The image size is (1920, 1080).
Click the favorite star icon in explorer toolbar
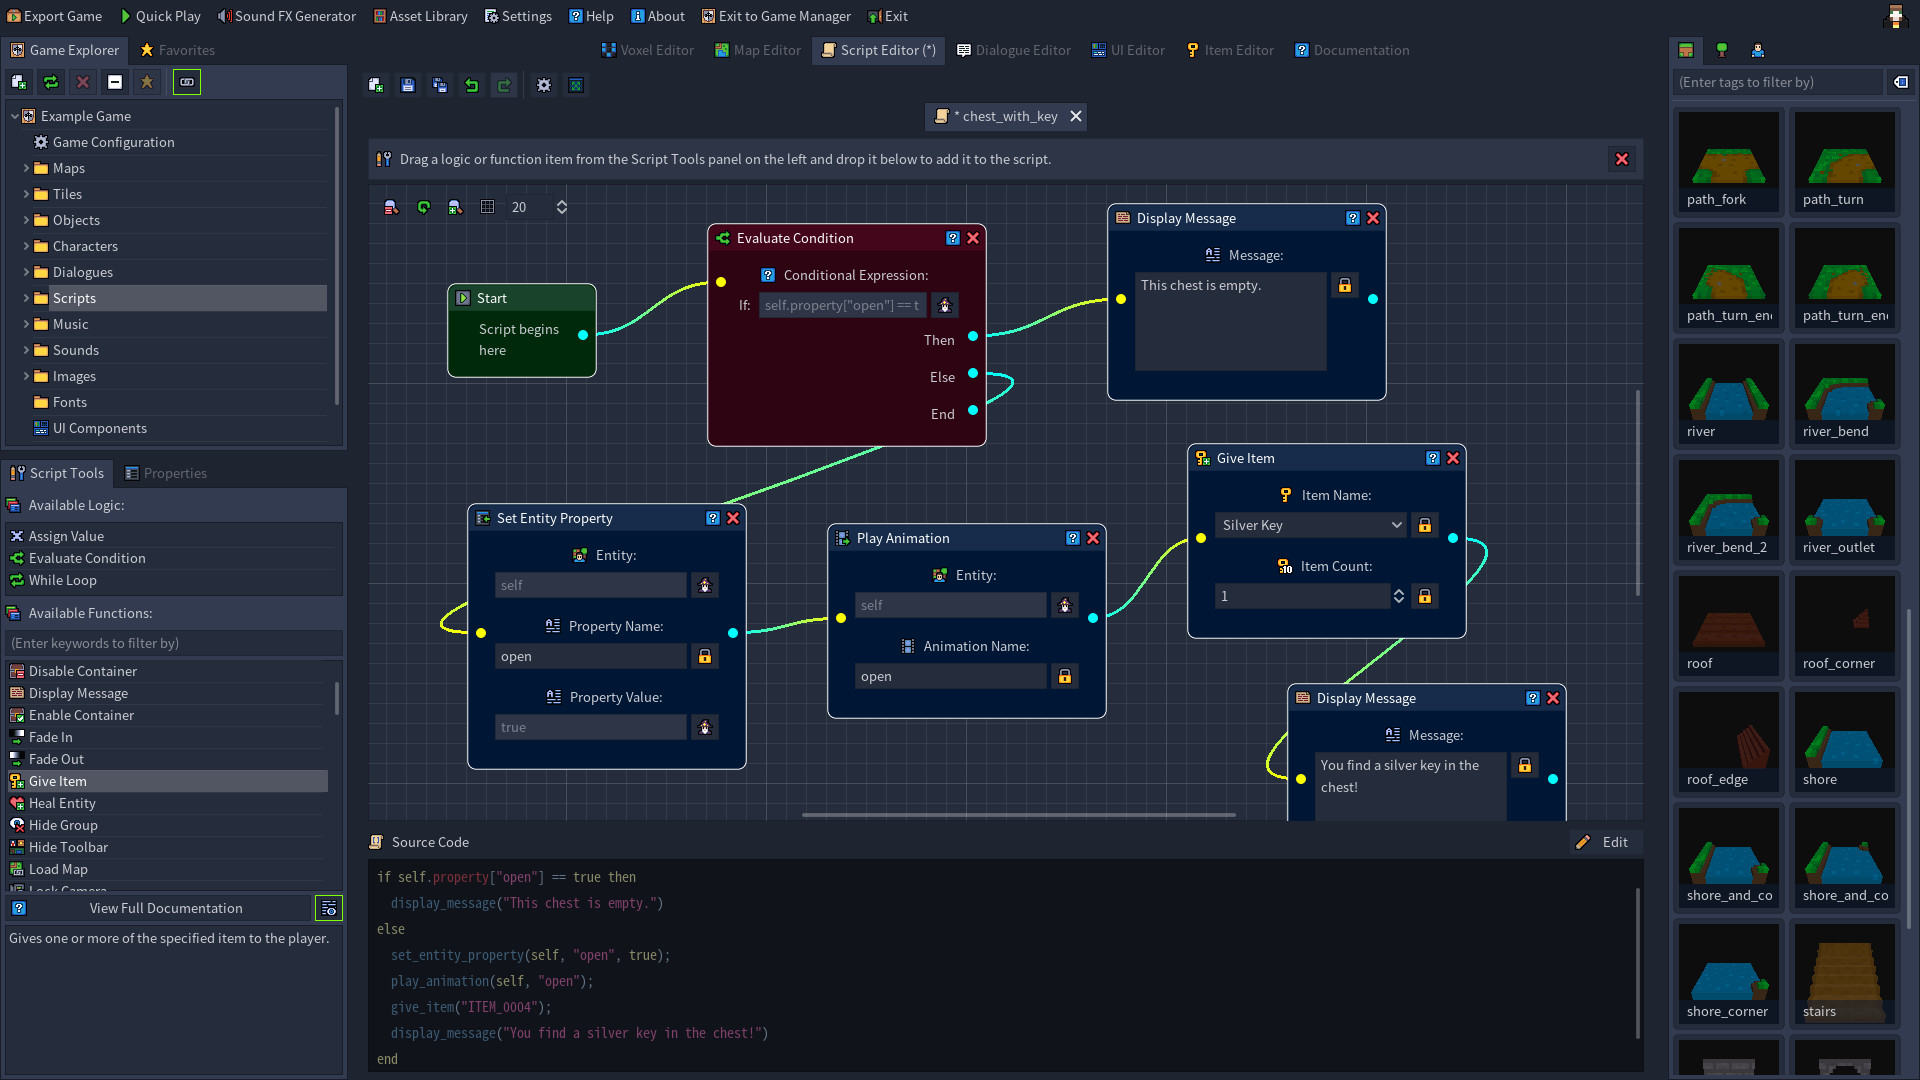[x=147, y=82]
